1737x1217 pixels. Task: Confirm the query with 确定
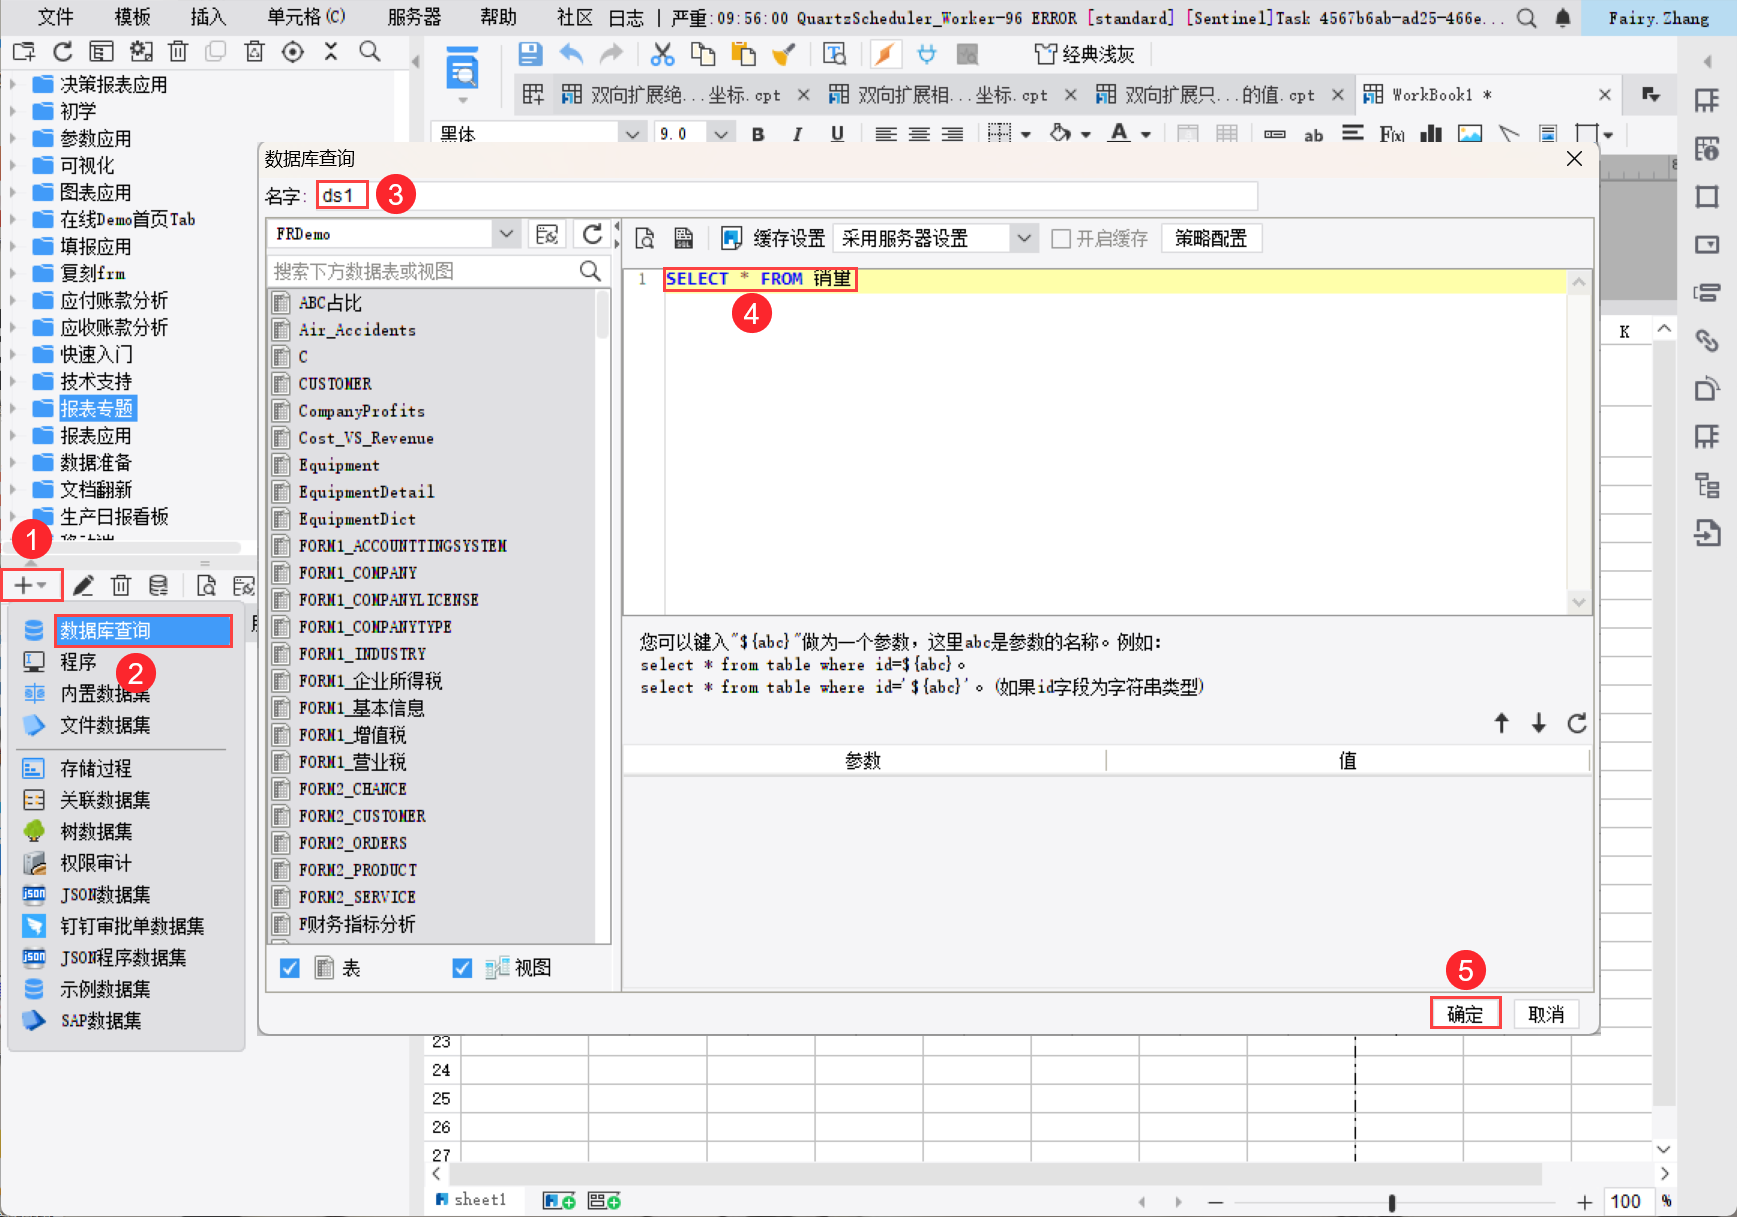pos(1465,1014)
